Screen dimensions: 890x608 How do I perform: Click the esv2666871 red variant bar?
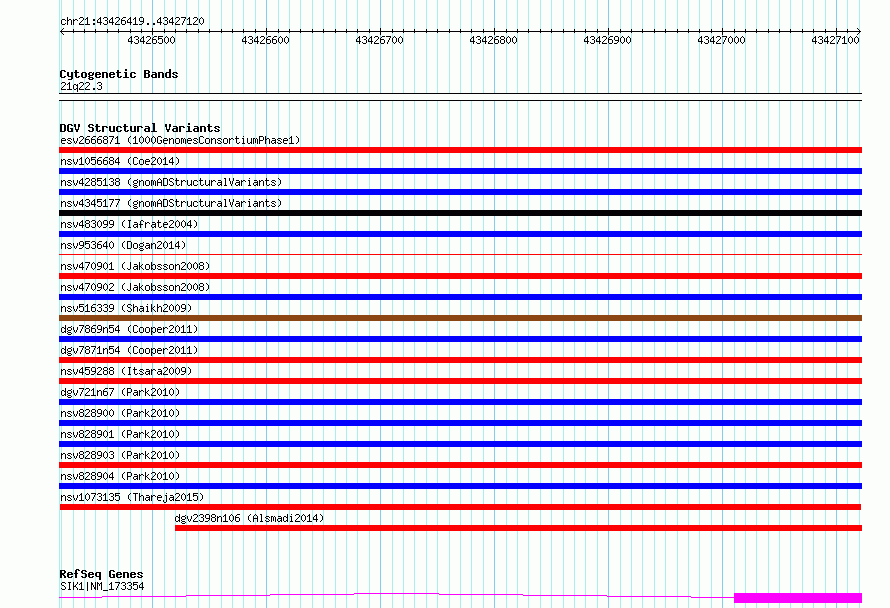click(460, 150)
